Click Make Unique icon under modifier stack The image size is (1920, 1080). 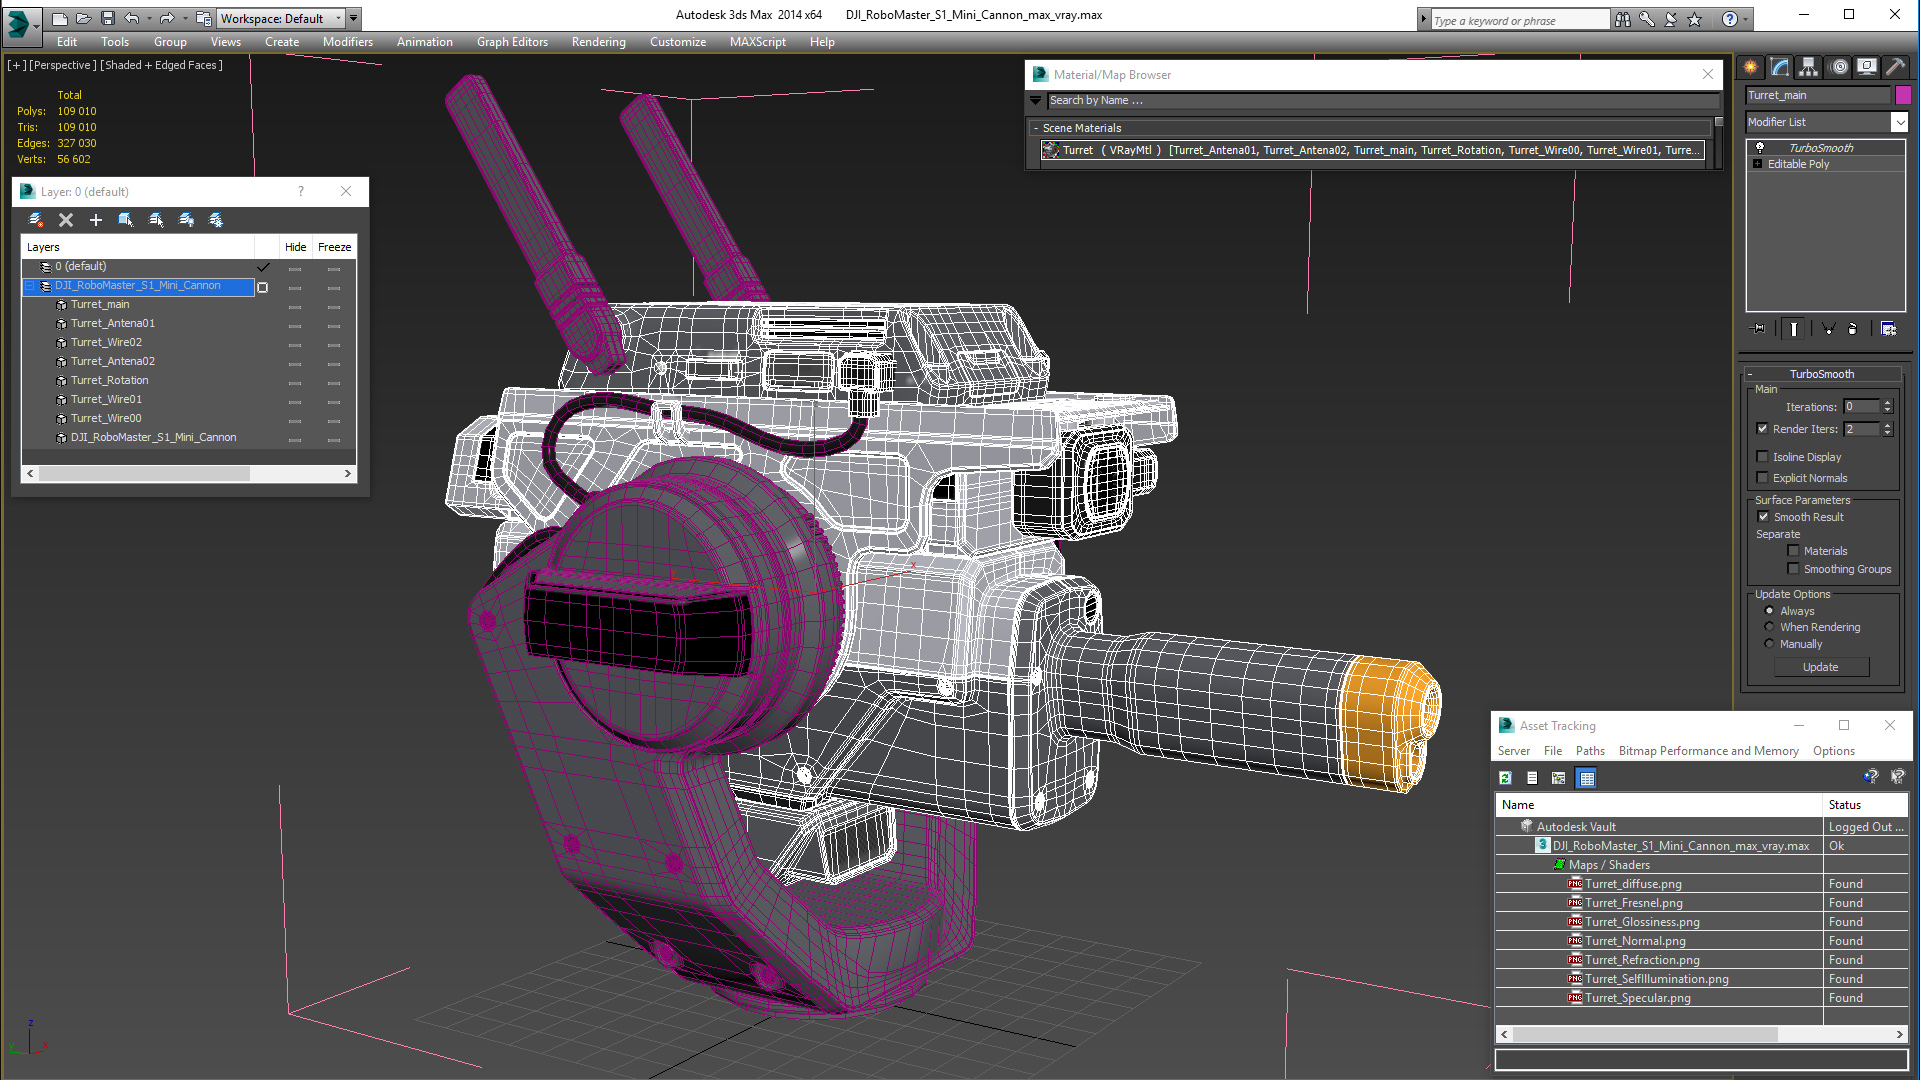(x=1828, y=329)
